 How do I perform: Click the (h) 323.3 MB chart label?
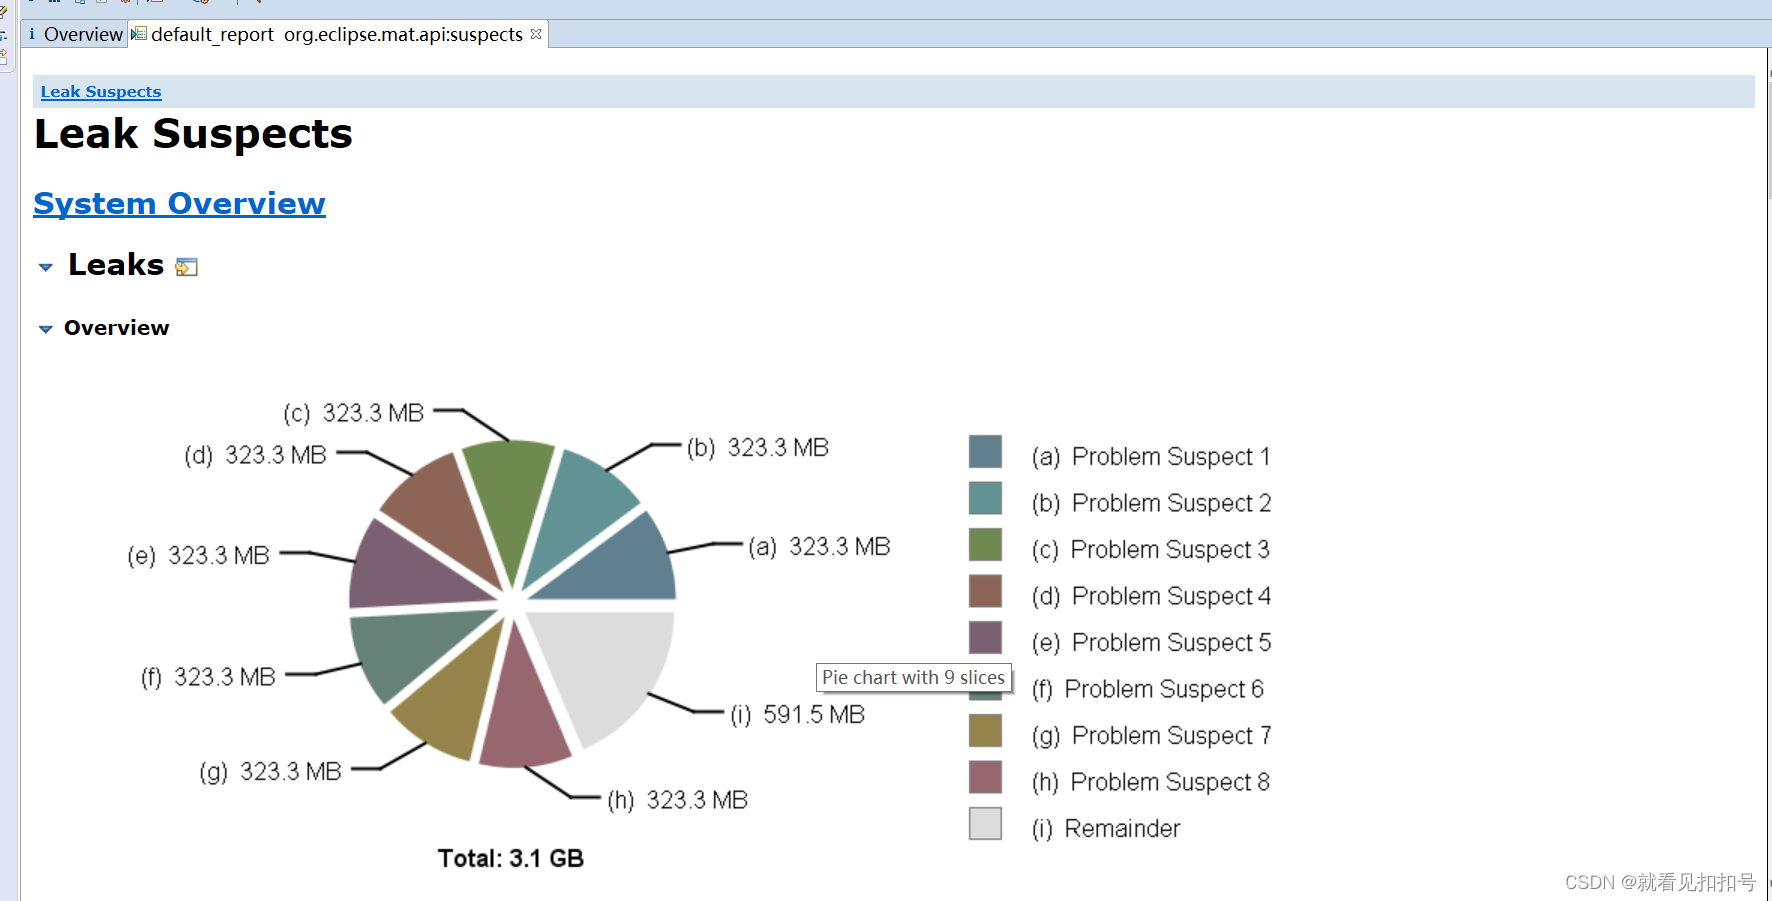click(x=678, y=801)
